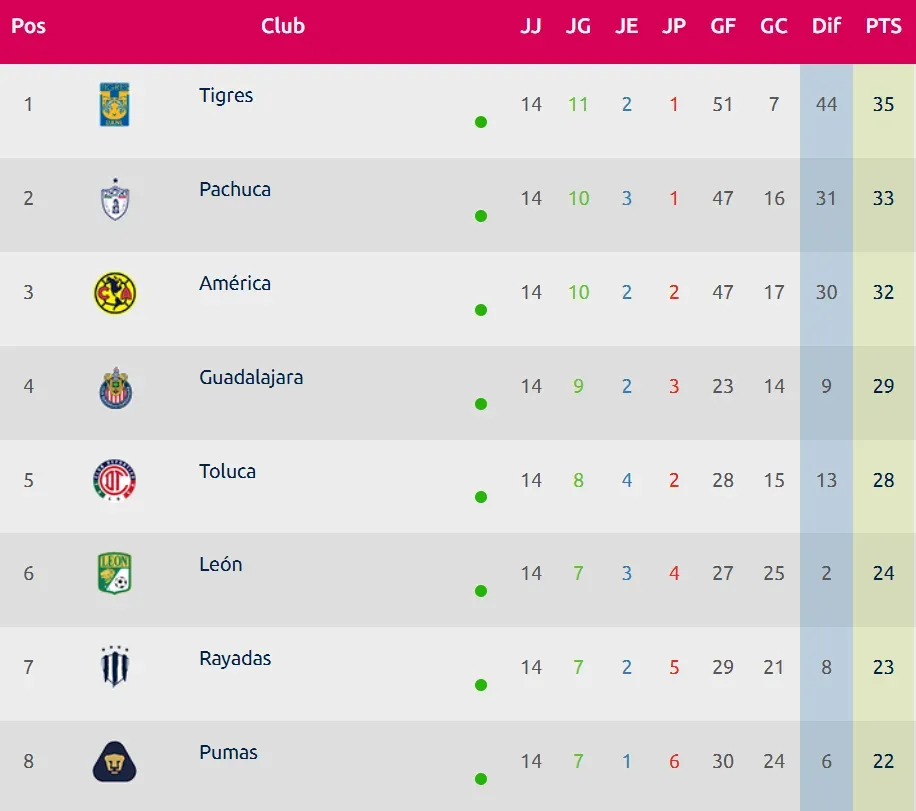The image size is (916, 811).
Task: Select the PTS column header
Action: coord(883,27)
